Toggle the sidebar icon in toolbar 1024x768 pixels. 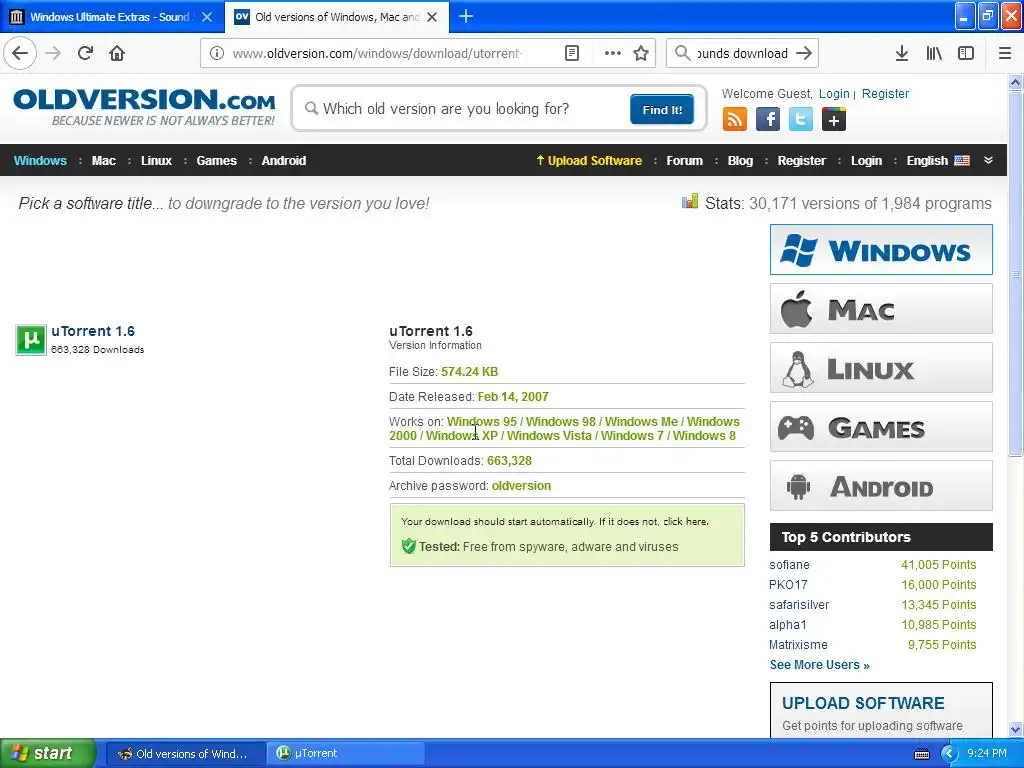(x=966, y=54)
